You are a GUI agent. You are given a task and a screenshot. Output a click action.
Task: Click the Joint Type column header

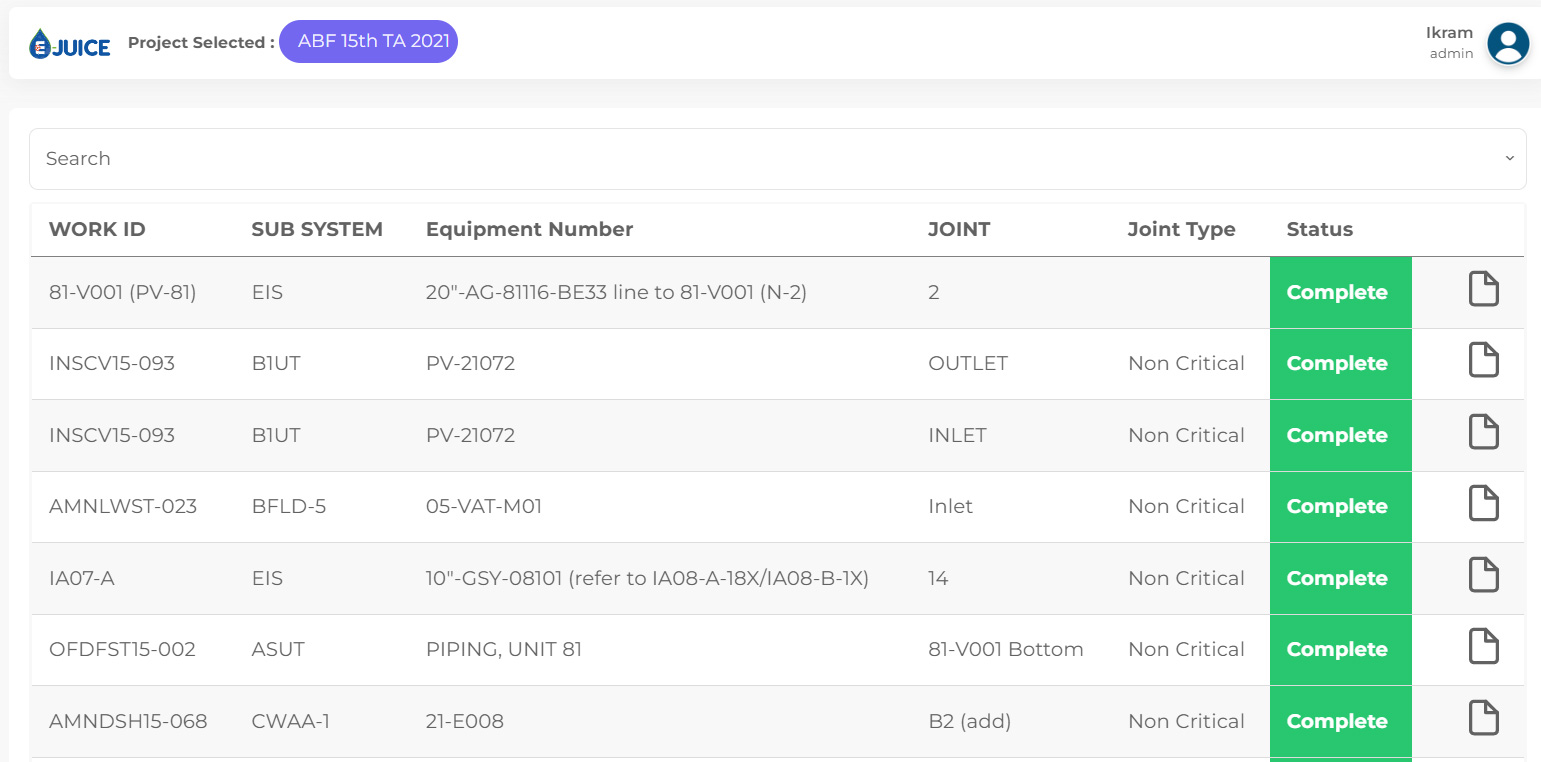[x=1181, y=229]
